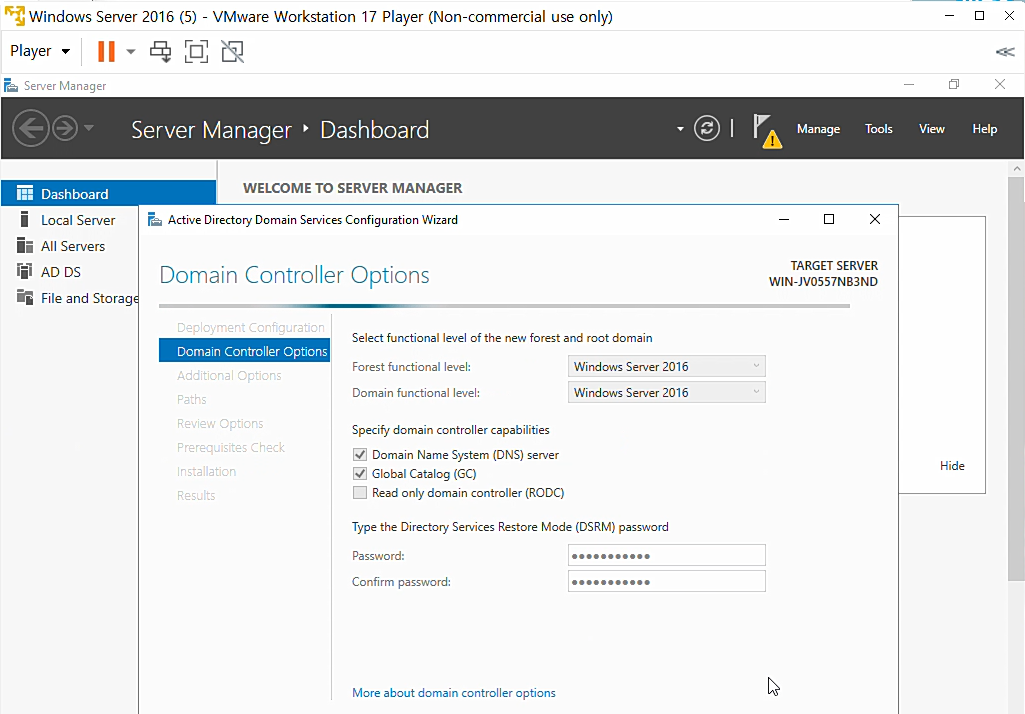Screen dimensions: 1025x714
Task: Refresh the Server Manager dashboard
Action: (707, 128)
